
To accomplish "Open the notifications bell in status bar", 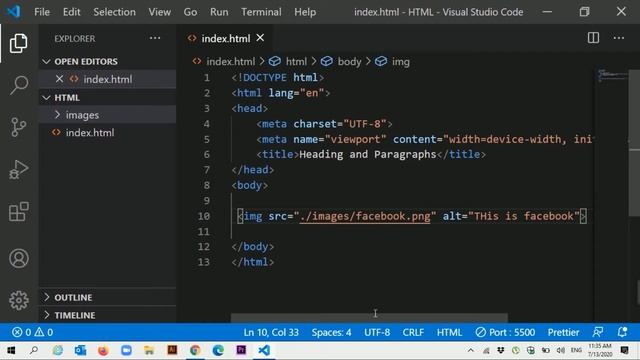I will coord(622,332).
